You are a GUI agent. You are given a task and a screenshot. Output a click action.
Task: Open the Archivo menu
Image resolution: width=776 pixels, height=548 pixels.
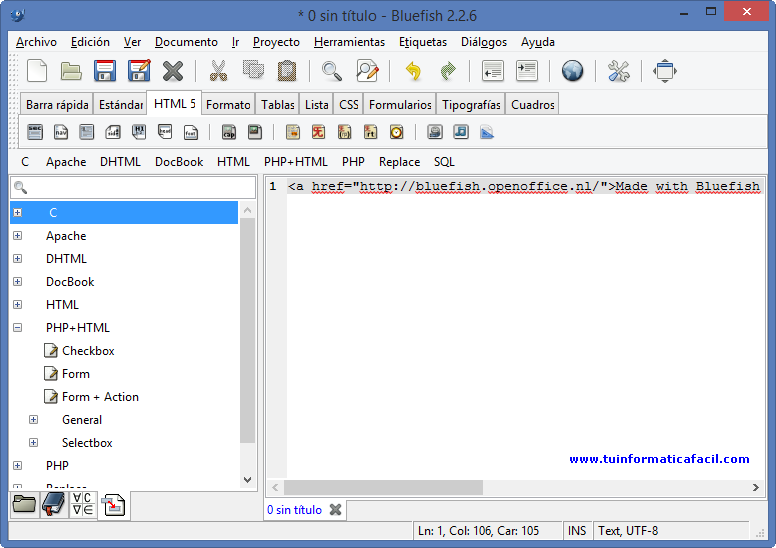(x=36, y=42)
